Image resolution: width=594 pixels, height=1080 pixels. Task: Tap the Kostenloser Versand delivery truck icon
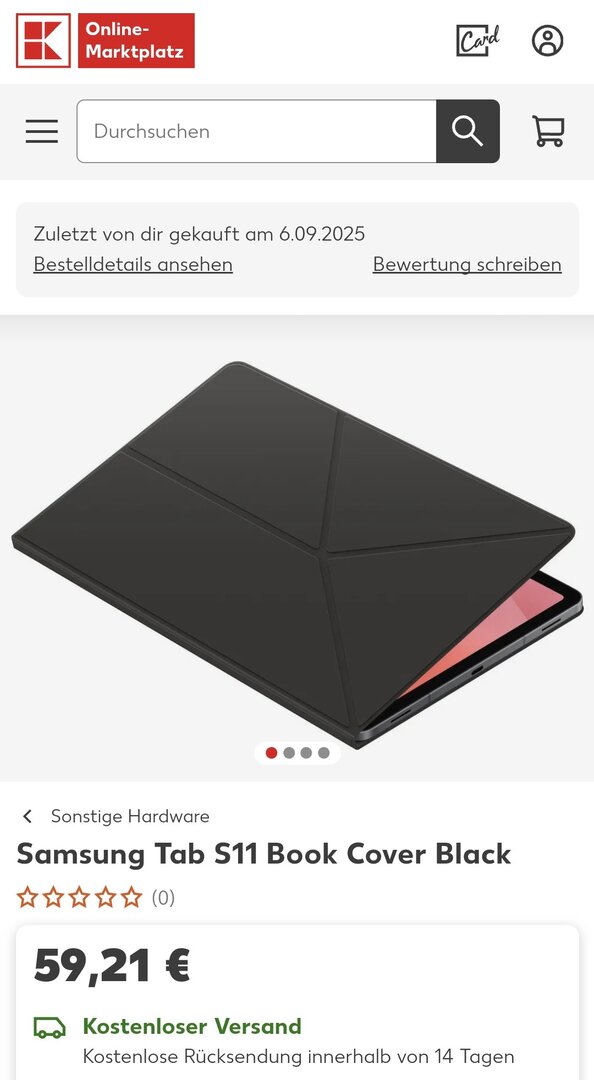tap(50, 1027)
